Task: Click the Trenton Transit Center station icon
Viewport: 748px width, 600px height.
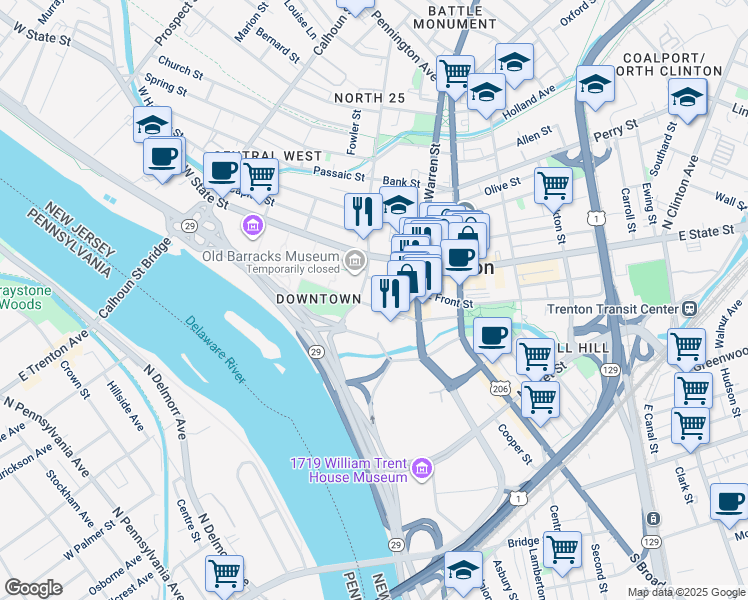Action: coord(689,309)
